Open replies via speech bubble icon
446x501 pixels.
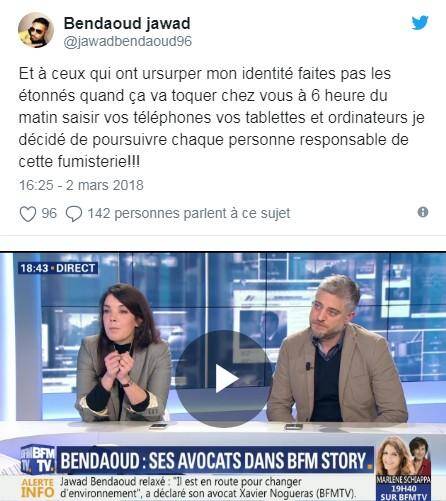pos(74,214)
